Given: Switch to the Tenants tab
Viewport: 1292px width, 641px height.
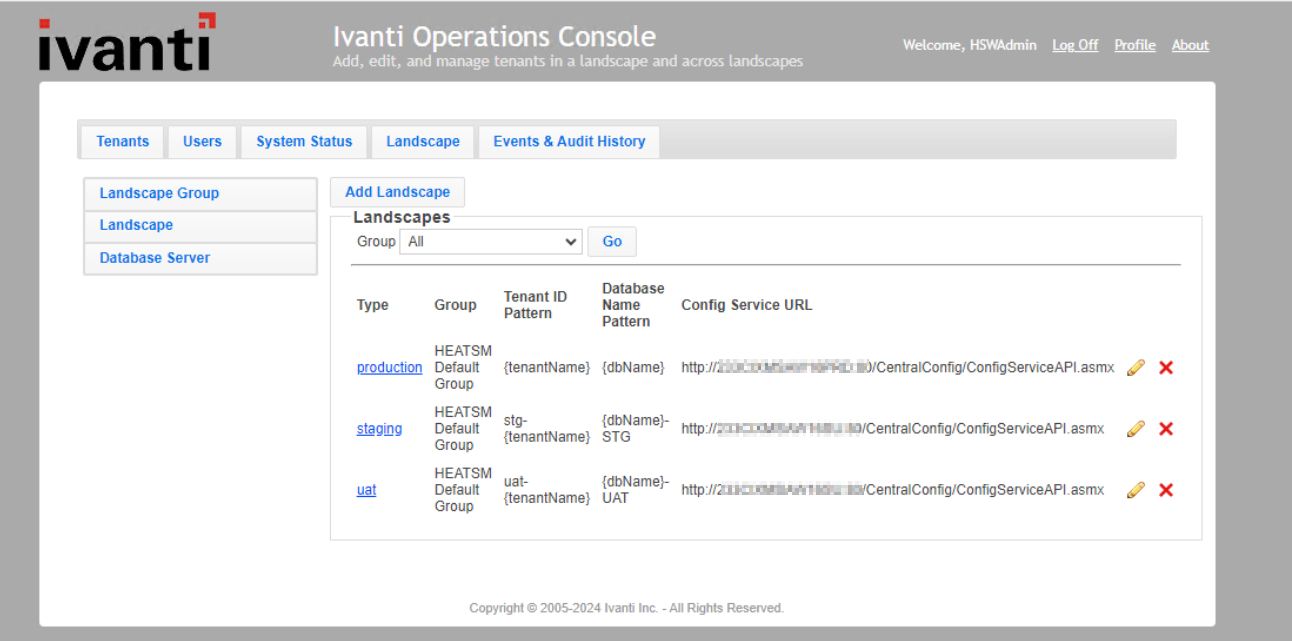Looking at the screenshot, I should coord(122,142).
